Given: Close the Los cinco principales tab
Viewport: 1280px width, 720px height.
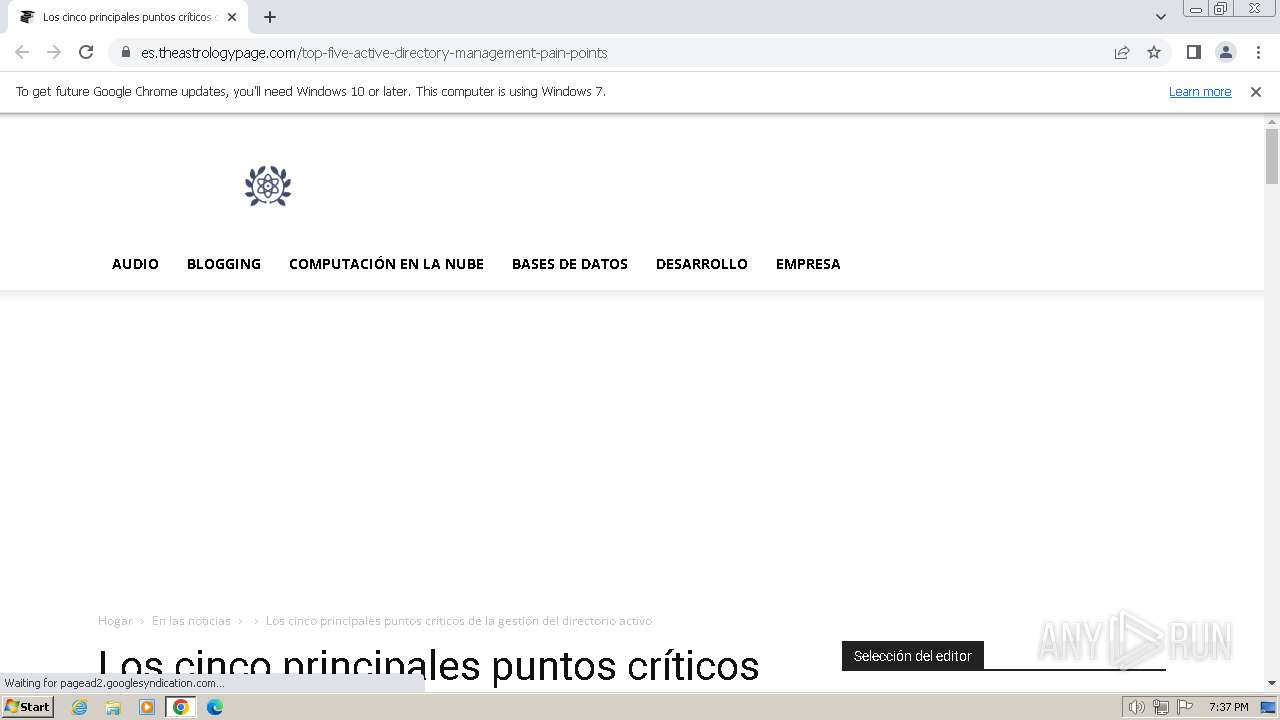Looking at the screenshot, I should 232,17.
